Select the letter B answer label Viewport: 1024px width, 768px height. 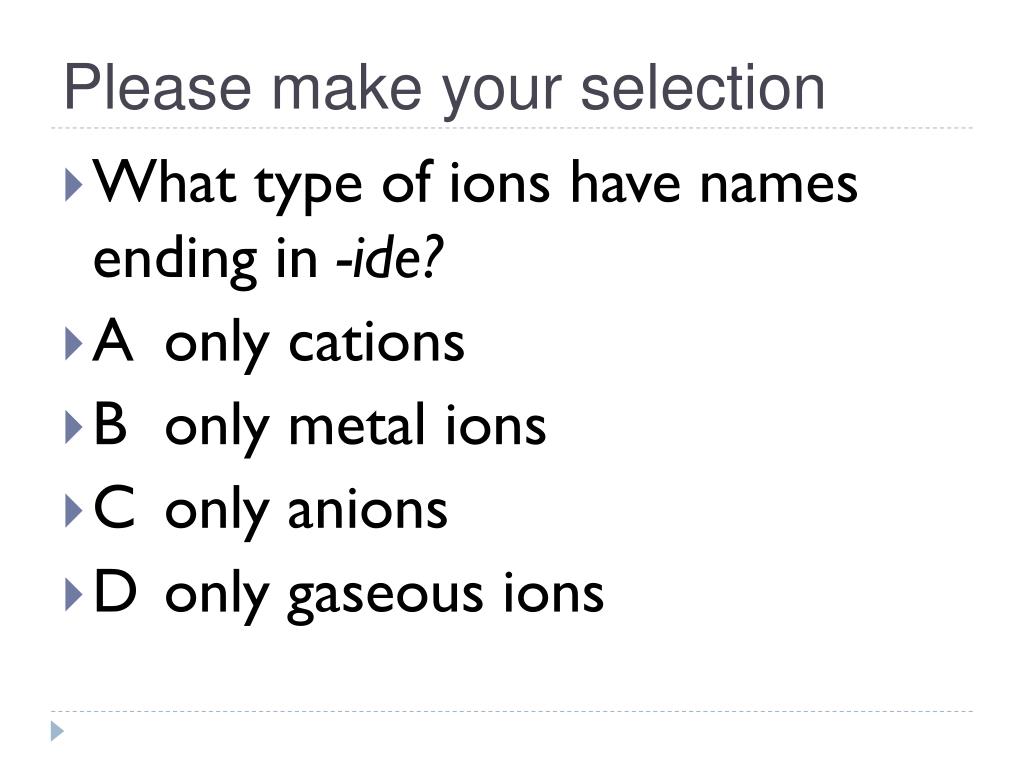110,423
